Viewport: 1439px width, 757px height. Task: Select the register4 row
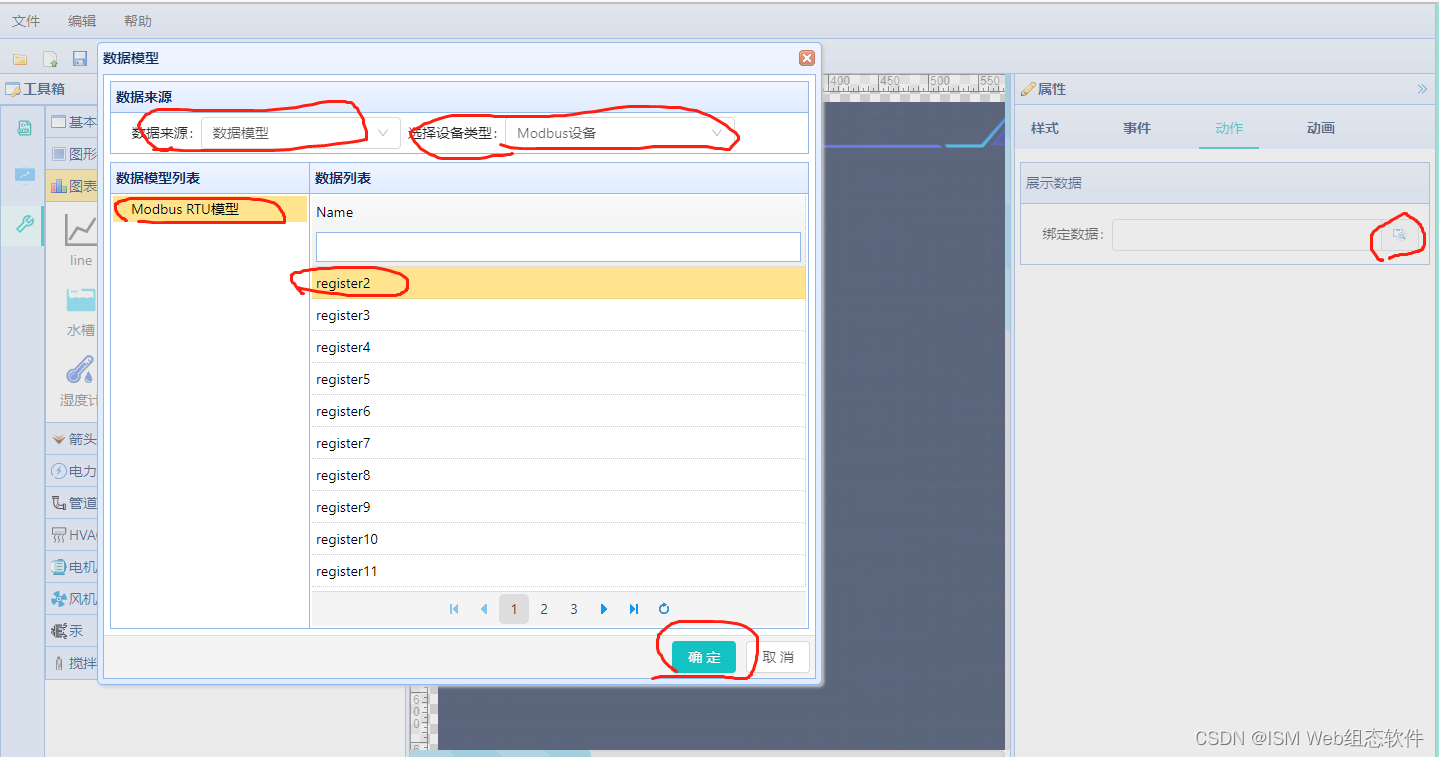click(x=558, y=347)
